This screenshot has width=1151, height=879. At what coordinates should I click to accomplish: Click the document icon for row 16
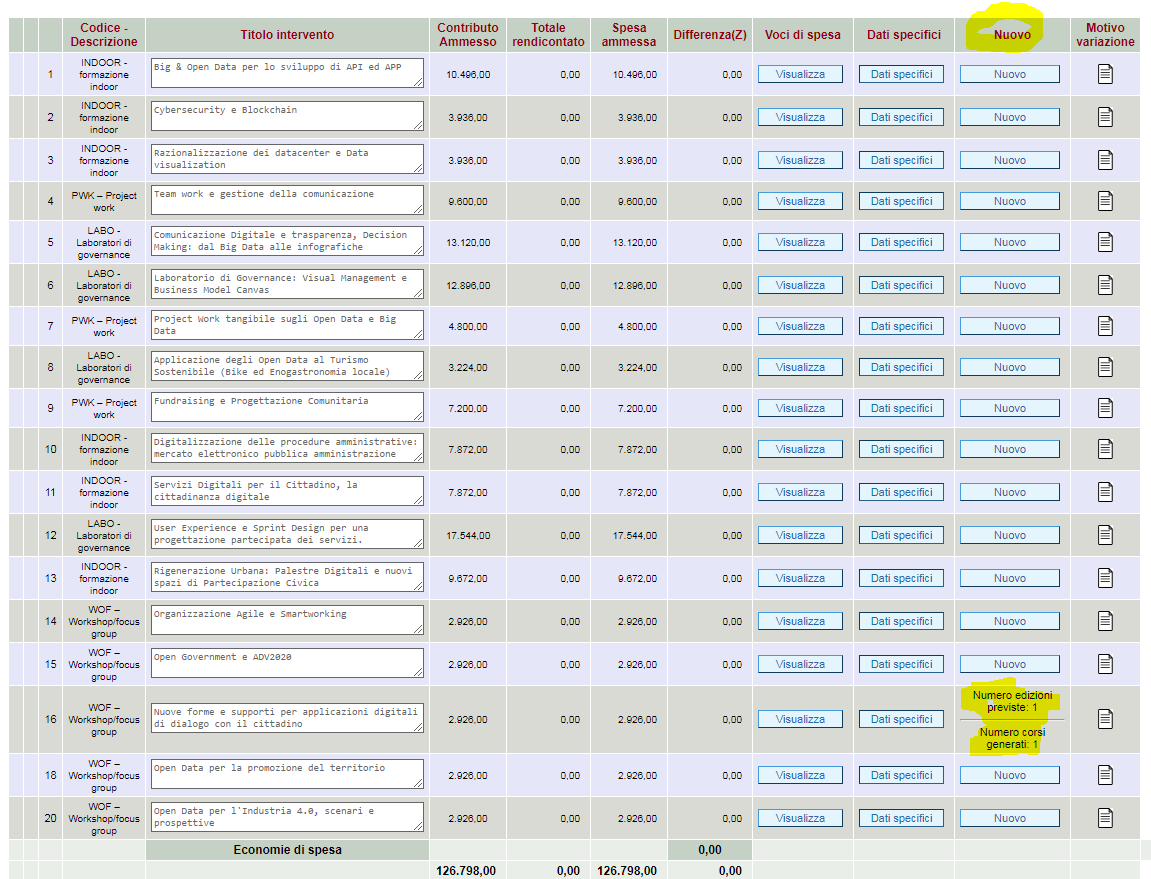click(x=1105, y=719)
